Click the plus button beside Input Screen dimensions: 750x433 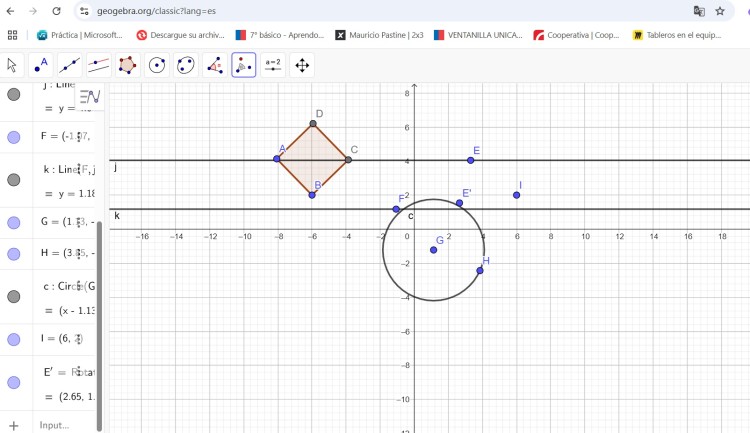pyautogui.click(x=13, y=425)
